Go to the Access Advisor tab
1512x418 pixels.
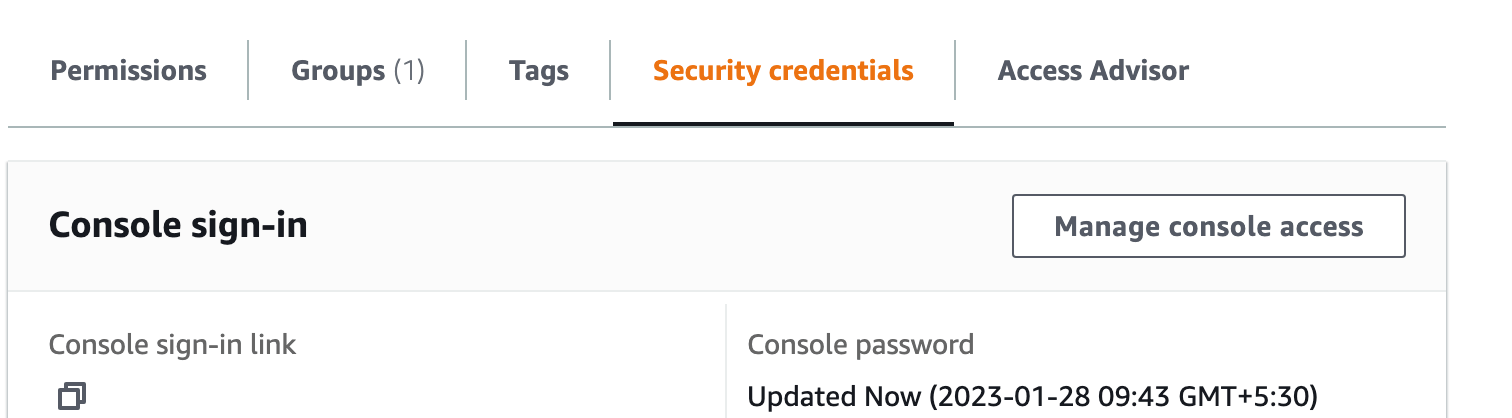(1094, 71)
